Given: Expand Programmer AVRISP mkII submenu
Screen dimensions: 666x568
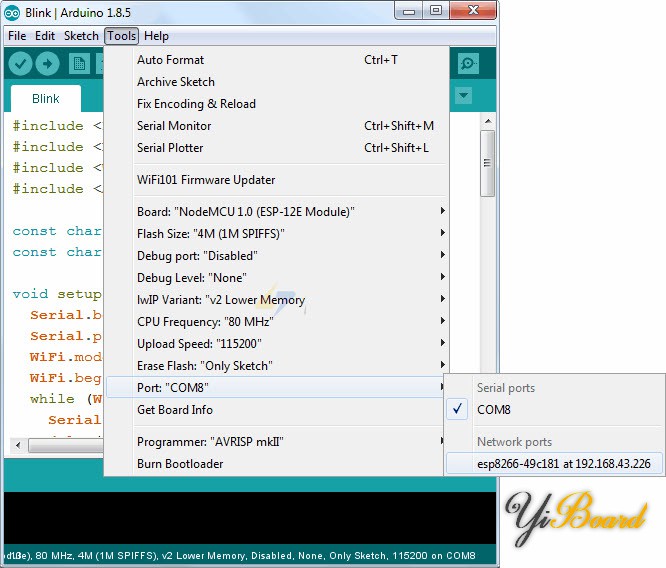Looking at the screenshot, I should [276, 442].
